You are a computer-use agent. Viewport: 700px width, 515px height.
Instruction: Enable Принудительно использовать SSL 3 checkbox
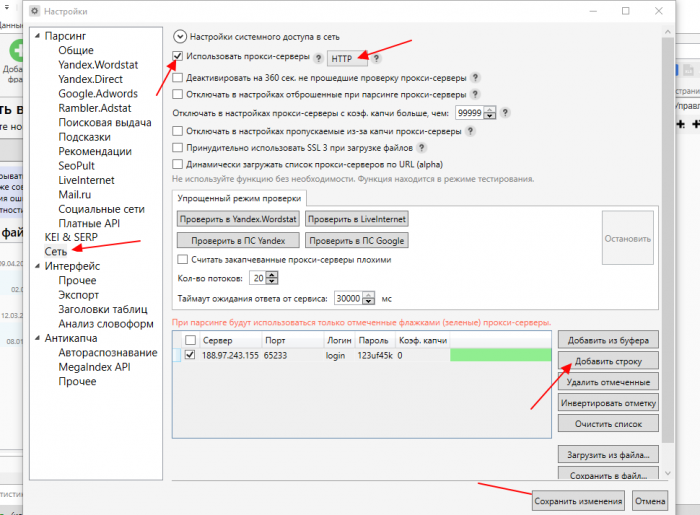point(178,147)
